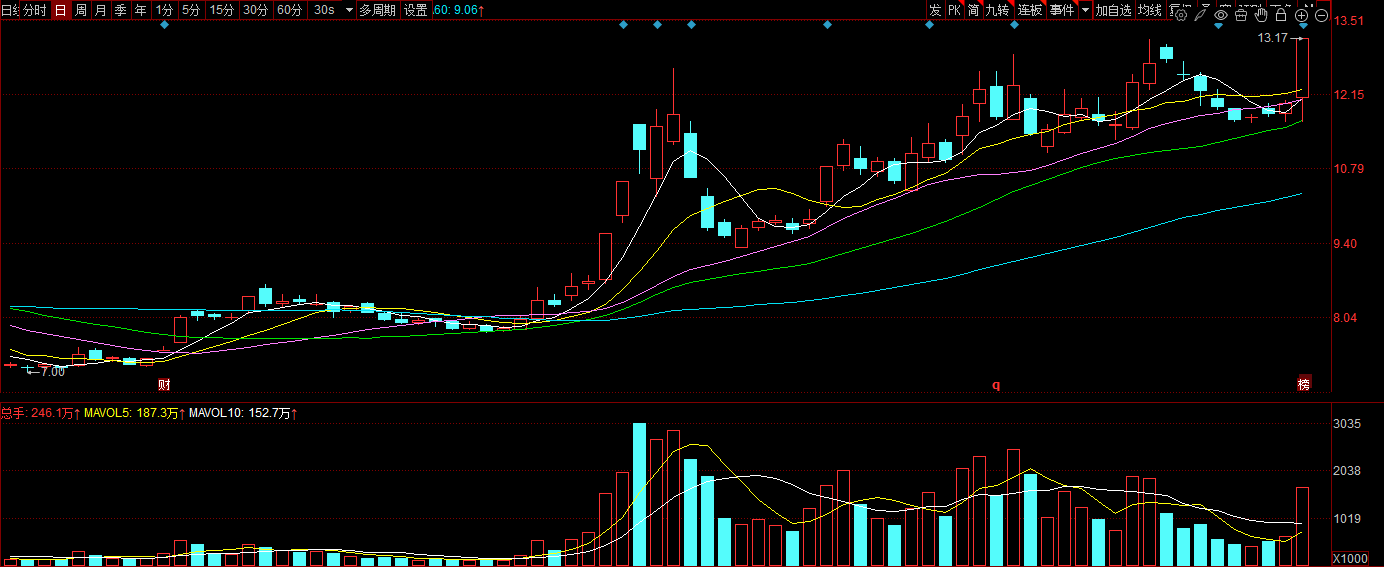The width and height of the screenshot is (1384, 567).
Task: Click the 7.00 low price label
Action: (x=51, y=371)
